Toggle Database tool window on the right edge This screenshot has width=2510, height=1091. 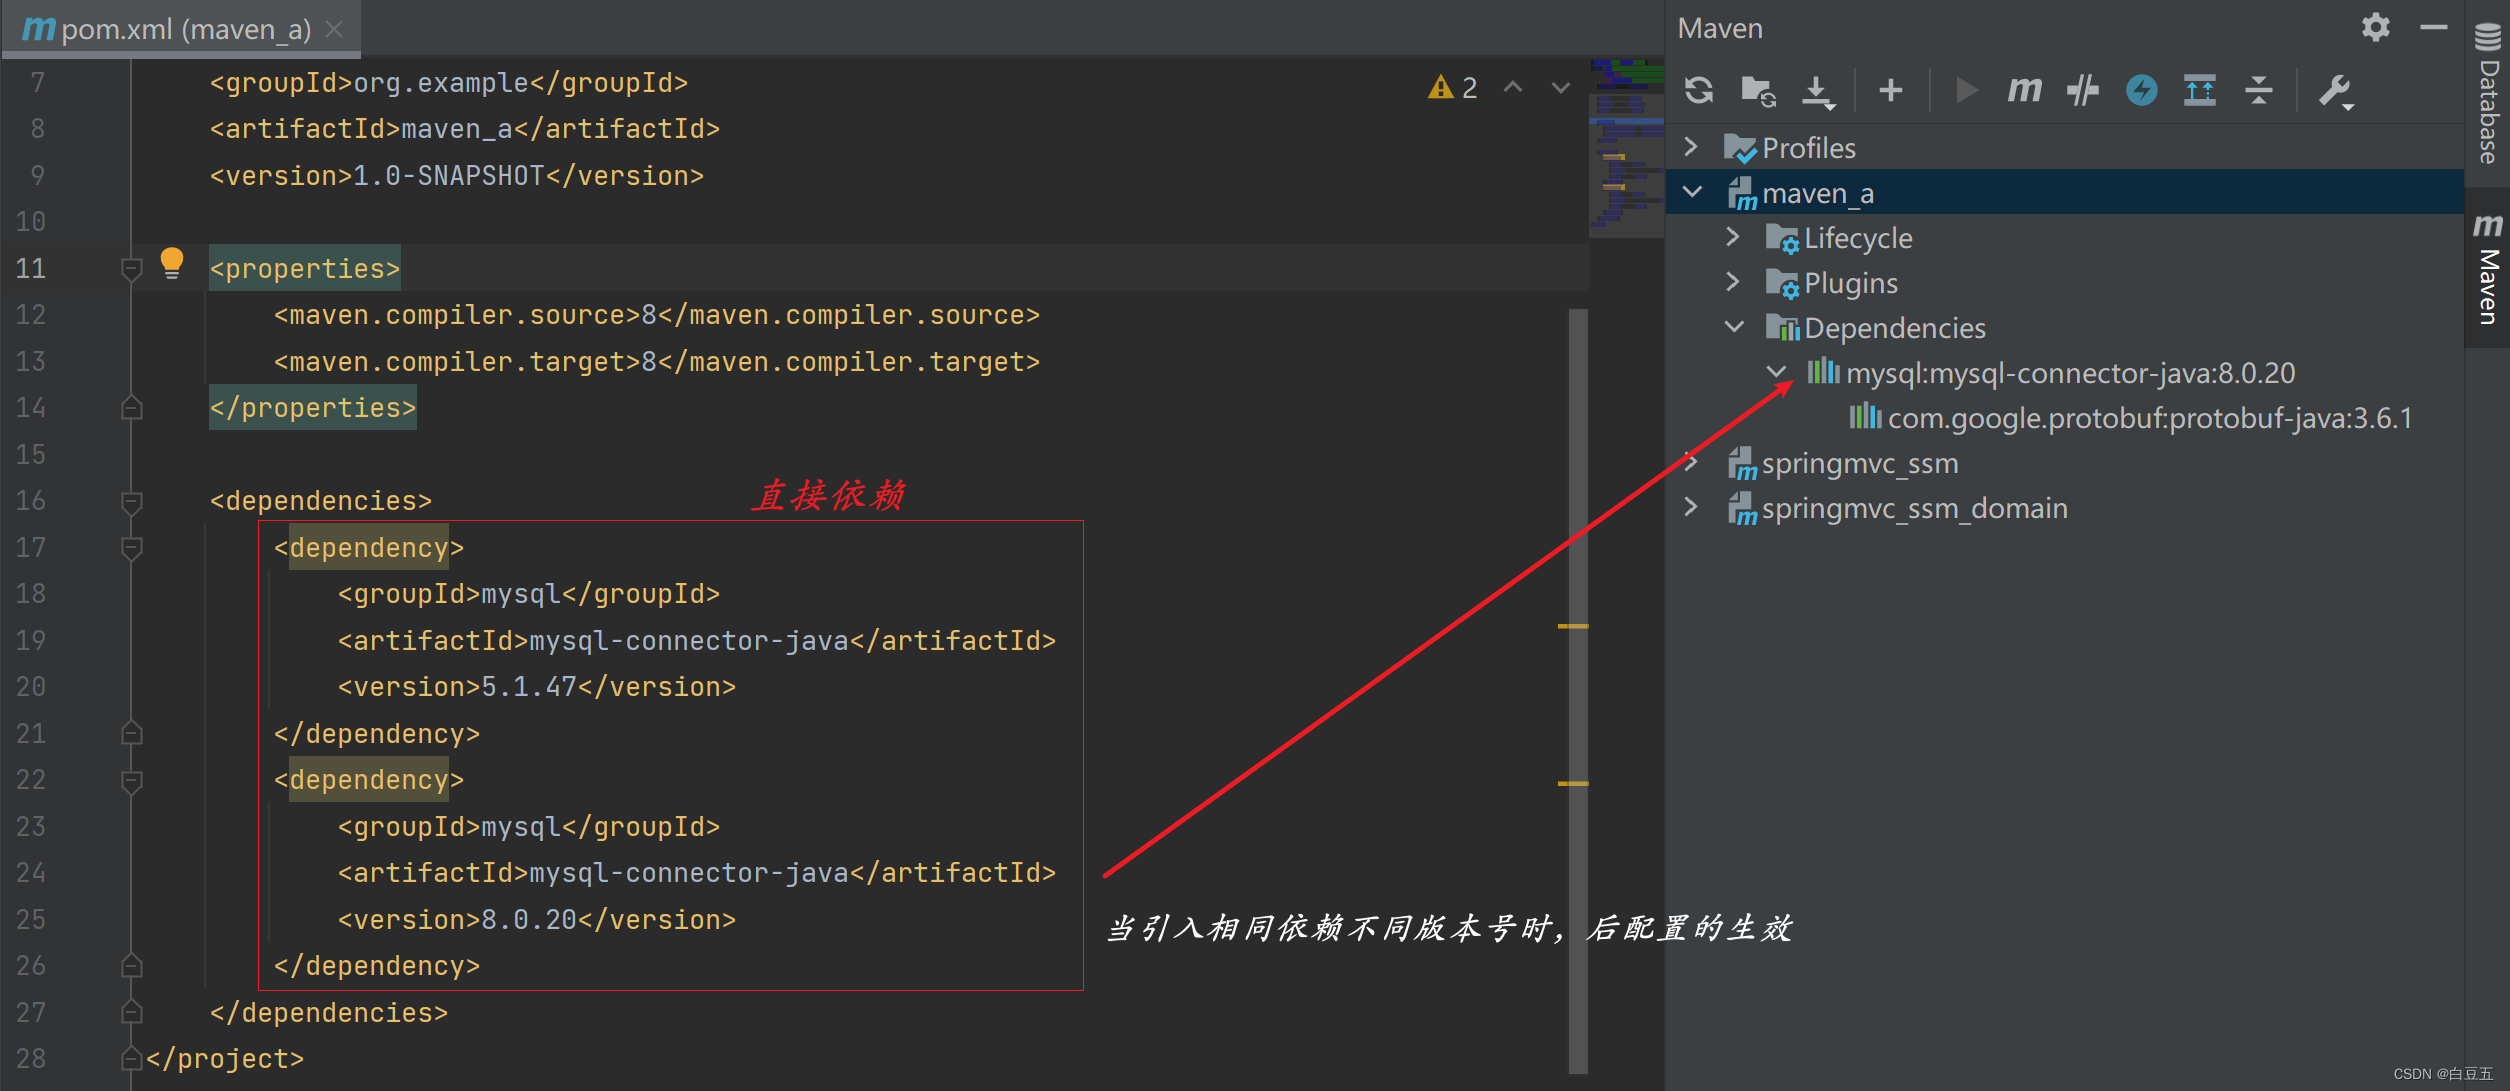pos(2487,95)
